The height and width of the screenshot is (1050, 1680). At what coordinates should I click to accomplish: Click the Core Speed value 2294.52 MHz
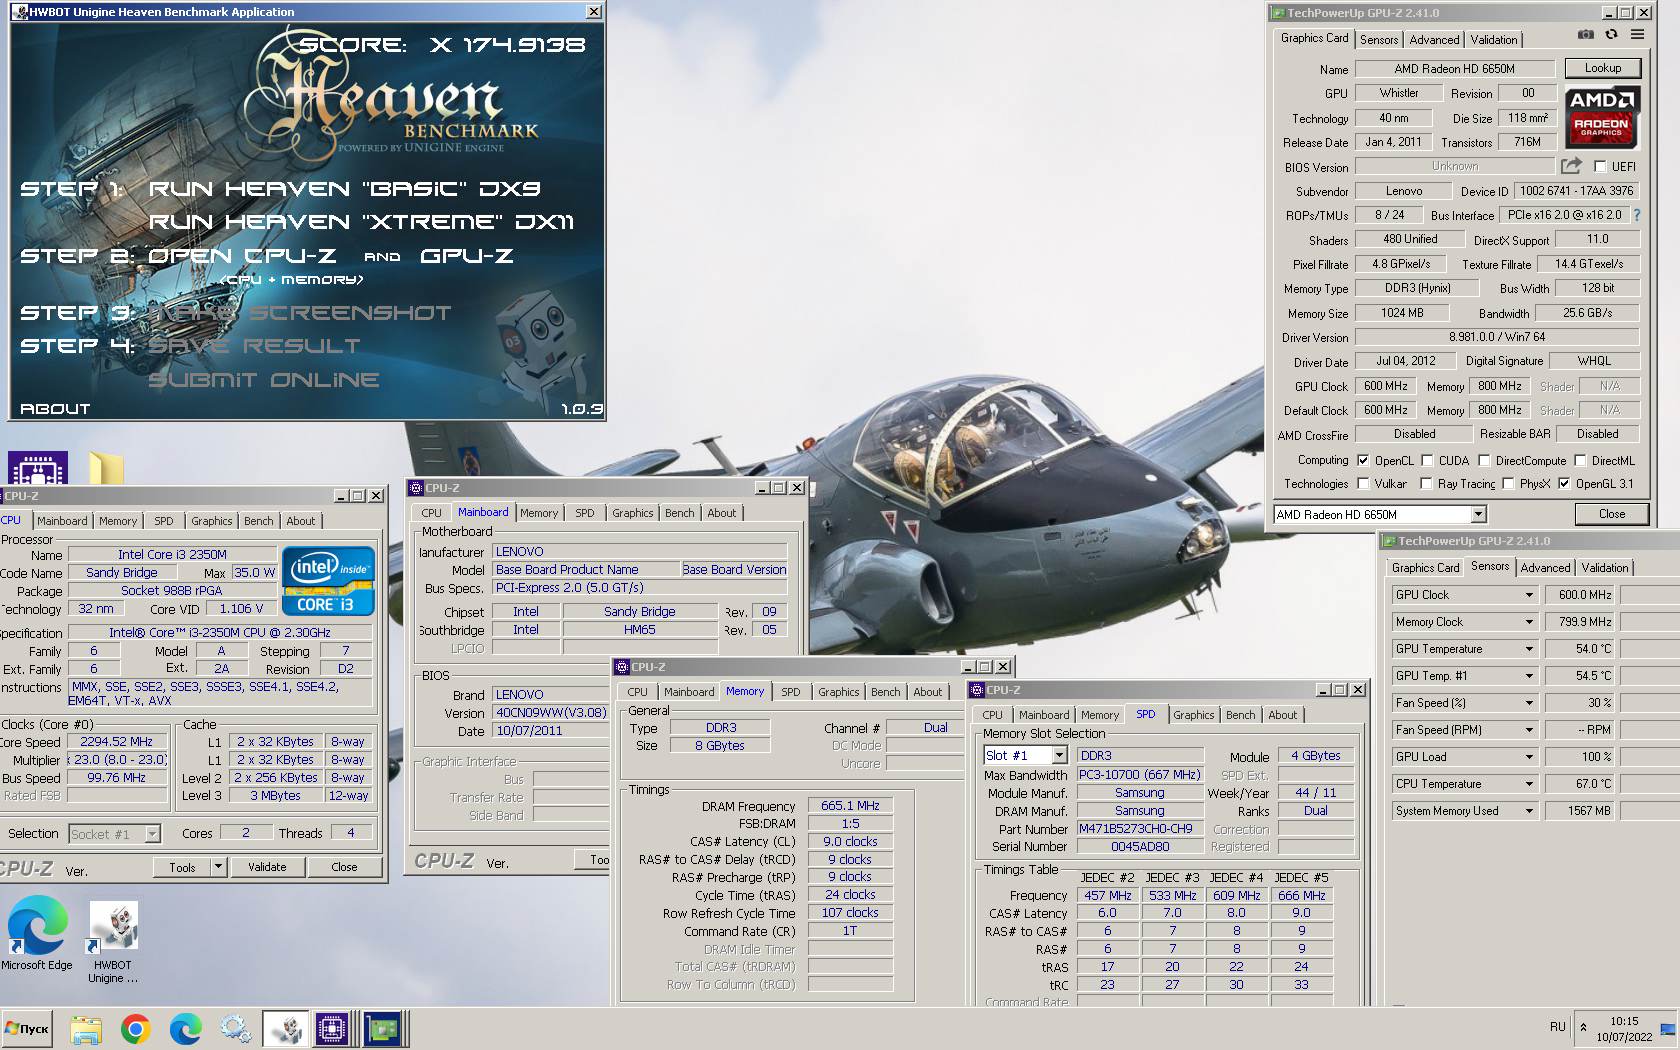click(117, 742)
